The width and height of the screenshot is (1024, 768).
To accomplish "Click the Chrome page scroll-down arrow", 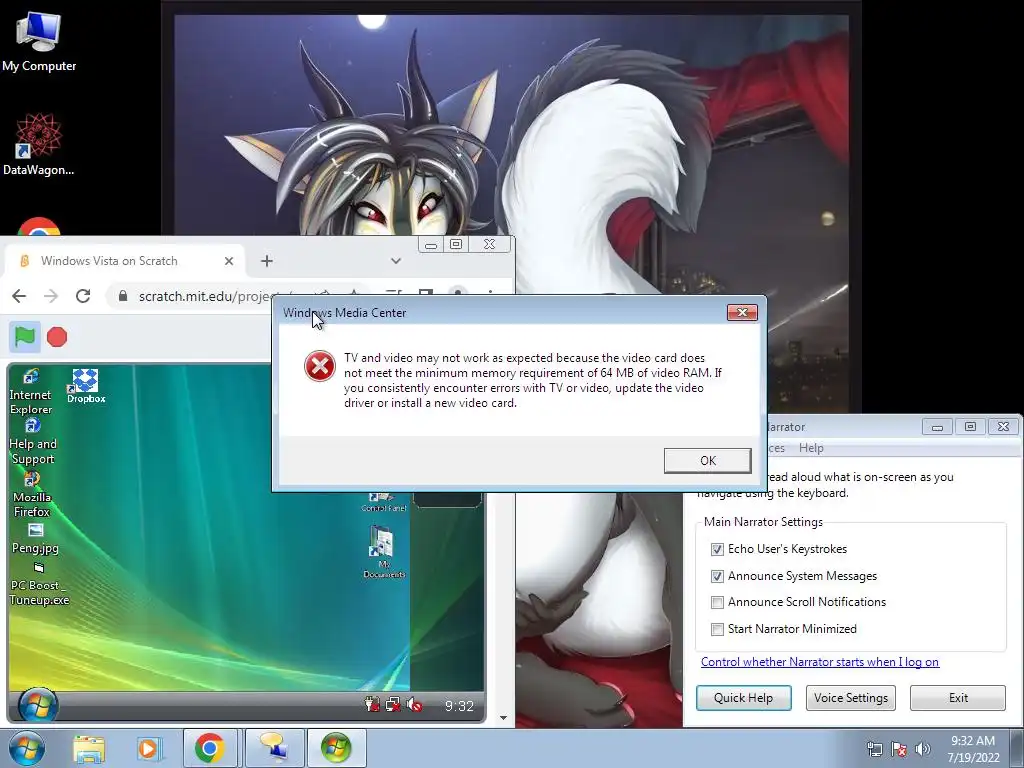I will pyautogui.click(x=503, y=718).
